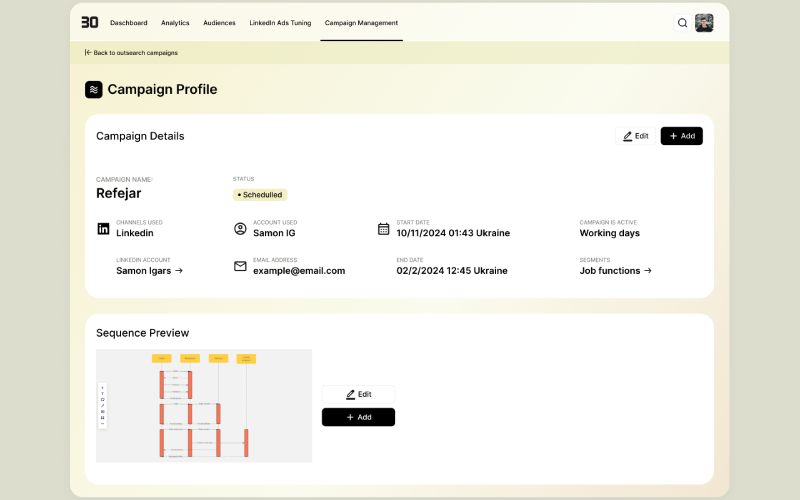Click Add beside Sequence Preview
Image resolution: width=800 pixels, height=500 pixels.
(x=358, y=417)
